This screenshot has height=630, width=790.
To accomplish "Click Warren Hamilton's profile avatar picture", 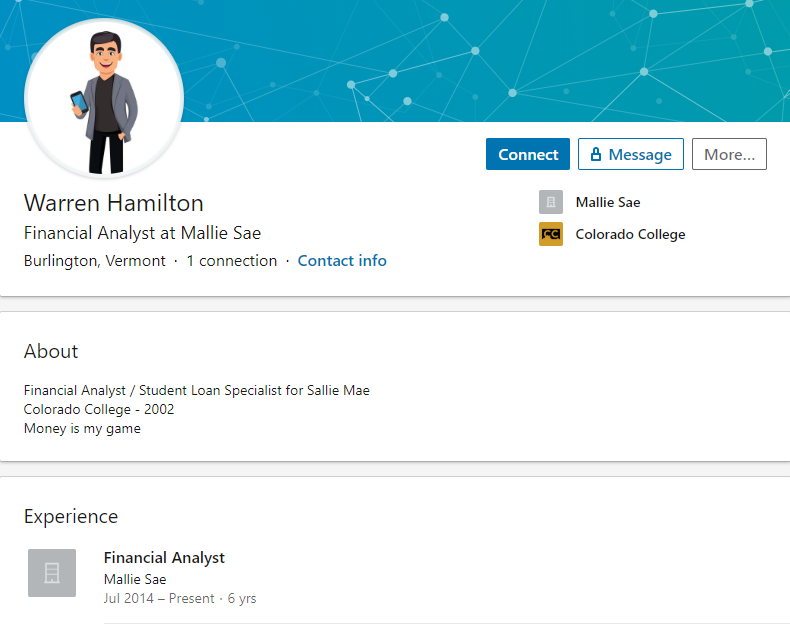I will pyautogui.click(x=104, y=98).
